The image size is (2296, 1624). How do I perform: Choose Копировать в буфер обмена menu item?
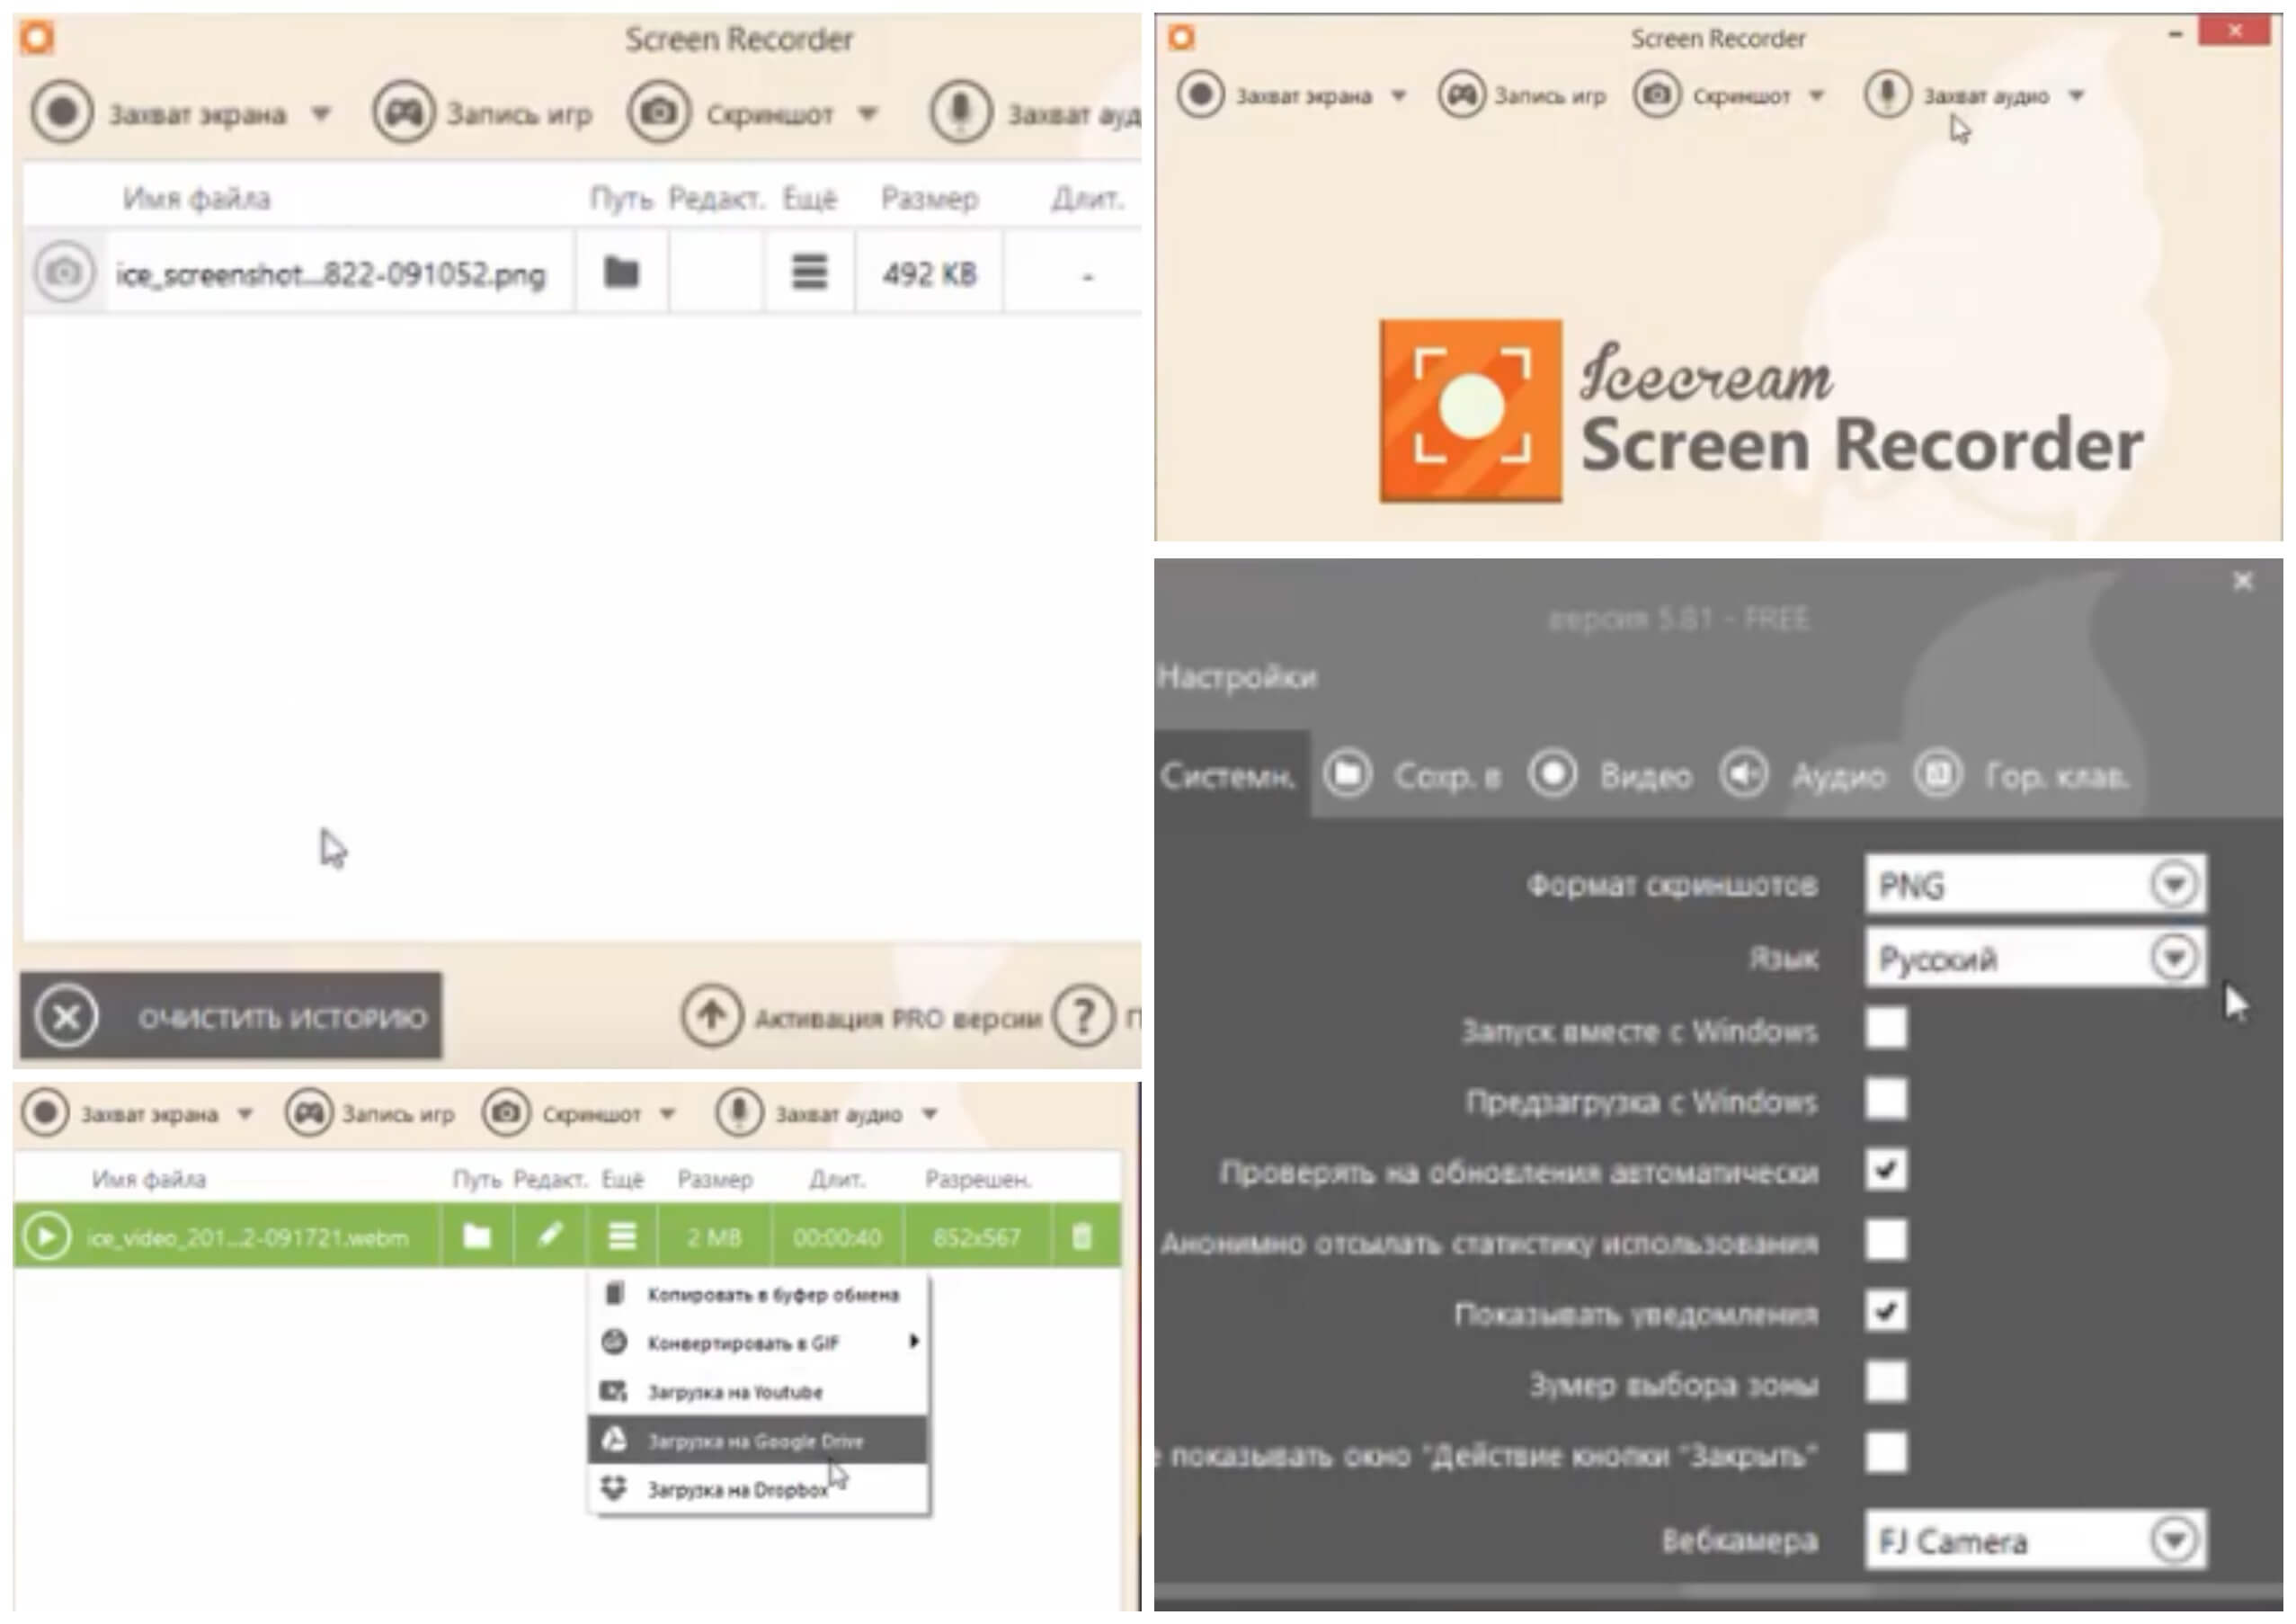click(758, 1295)
